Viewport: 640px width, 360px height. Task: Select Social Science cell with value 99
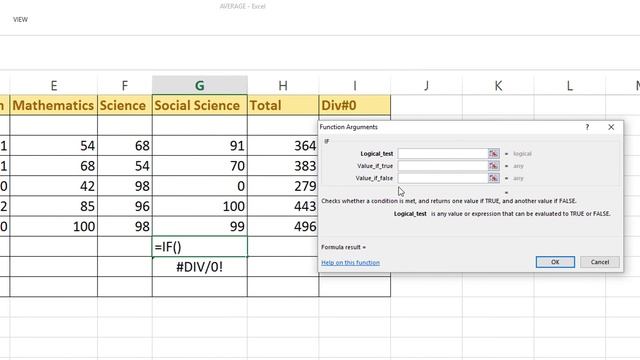tap(200, 226)
